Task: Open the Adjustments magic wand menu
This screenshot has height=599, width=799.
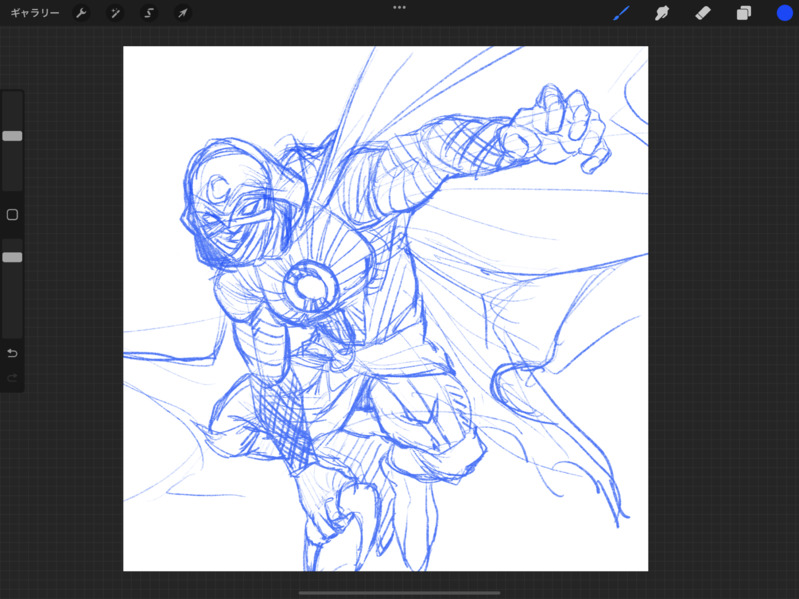Action: 115,13
